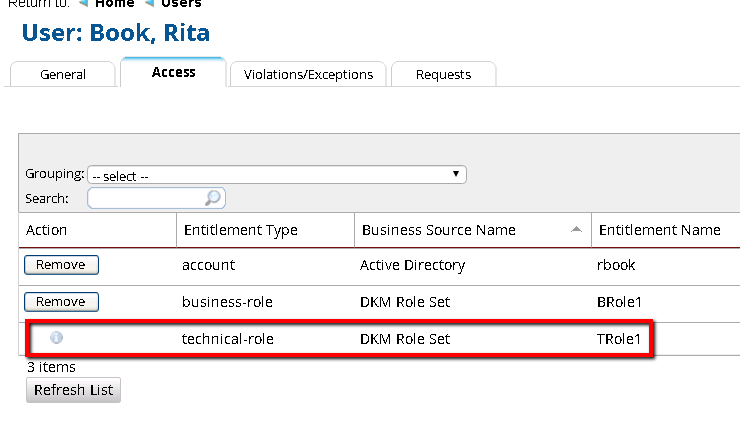The image size is (740, 421).
Task: Select the Access tab
Action: (x=173, y=72)
